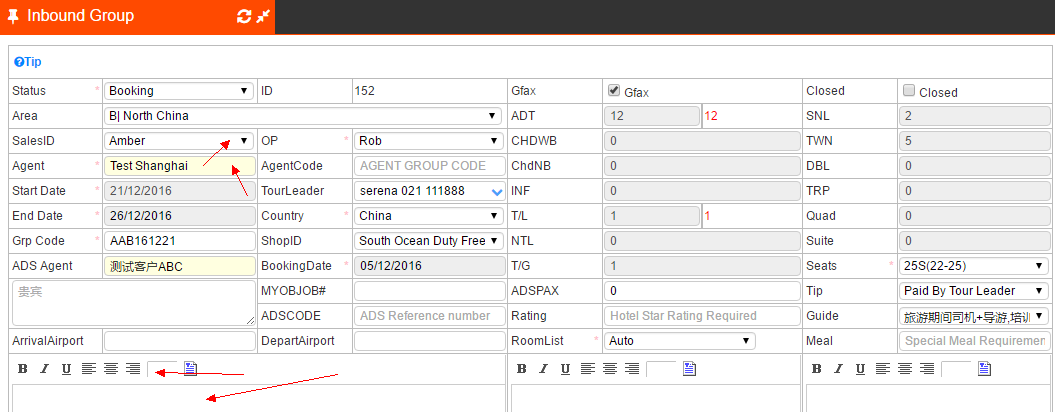The height and width of the screenshot is (412, 1055).
Task: Uncheck the Gfax checkbox
Action: (x=614, y=90)
